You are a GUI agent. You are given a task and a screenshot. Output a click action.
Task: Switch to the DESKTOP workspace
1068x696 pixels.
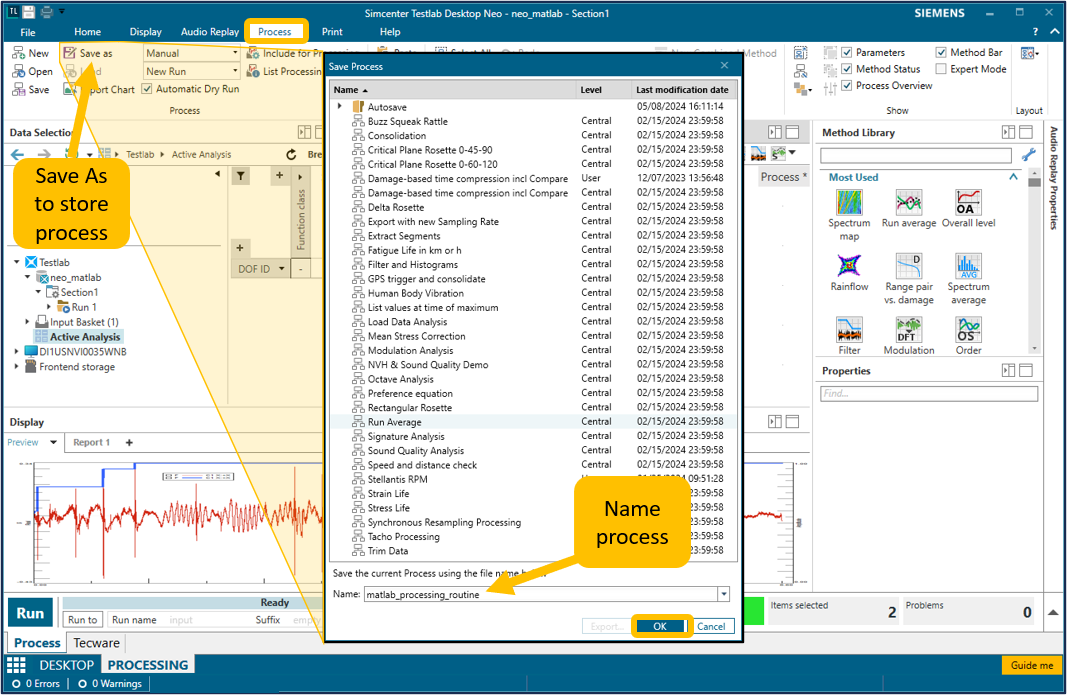pos(66,665)
